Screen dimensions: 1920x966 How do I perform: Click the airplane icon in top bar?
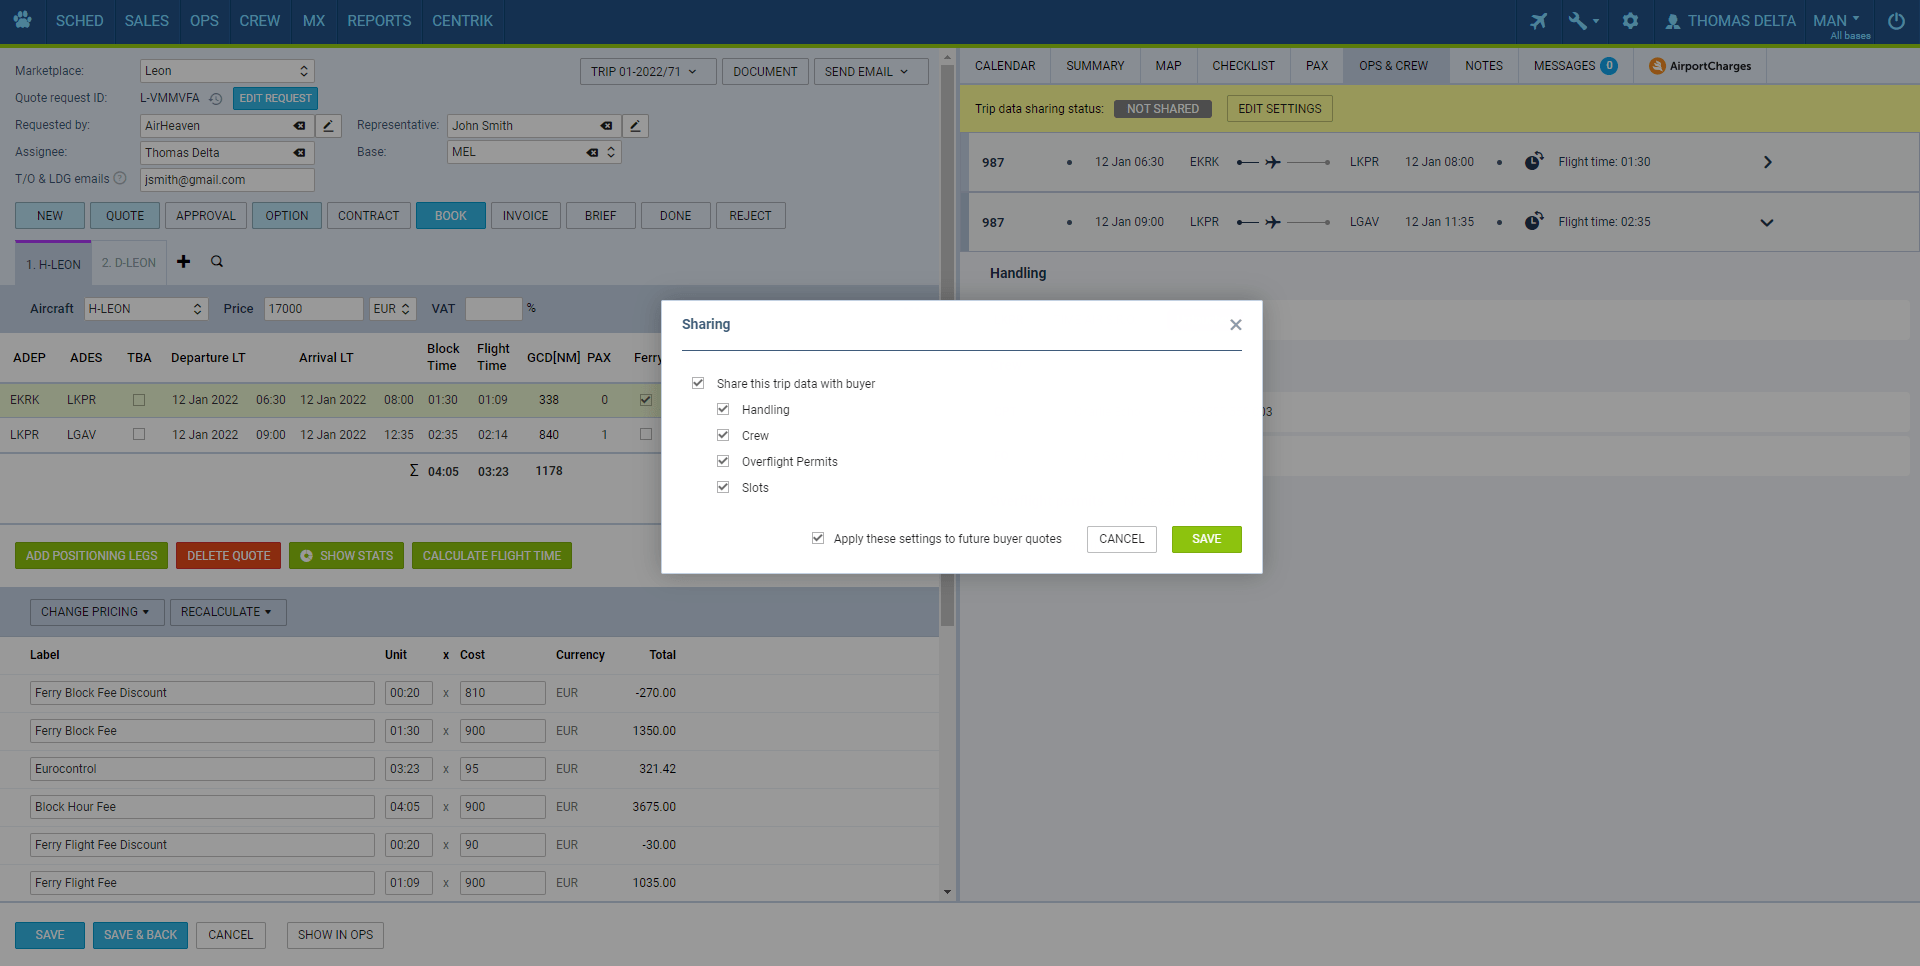[x=1538, y=21]
